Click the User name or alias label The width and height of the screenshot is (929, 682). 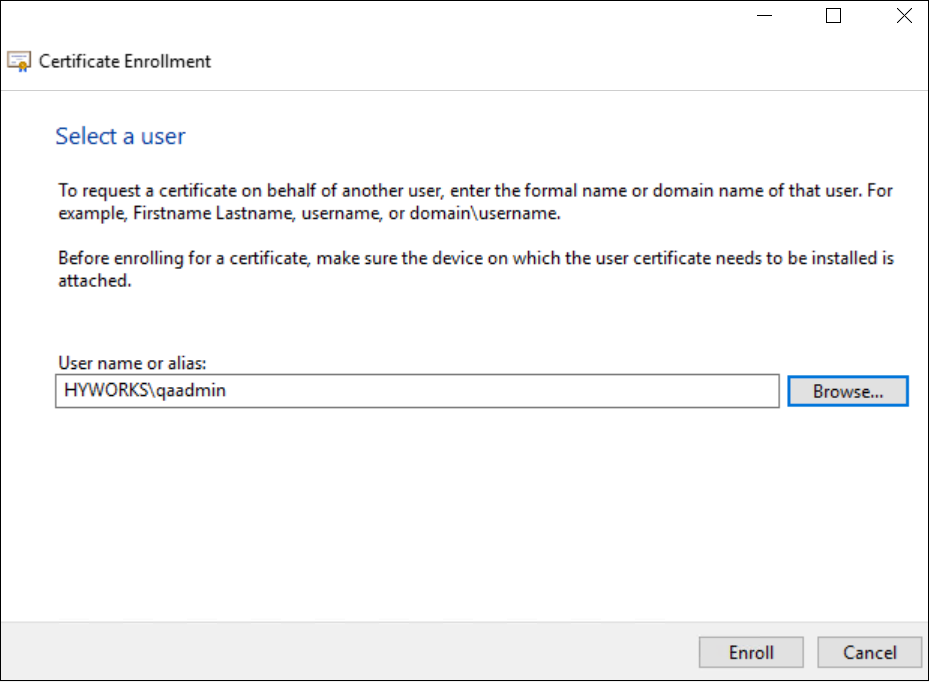132,363
